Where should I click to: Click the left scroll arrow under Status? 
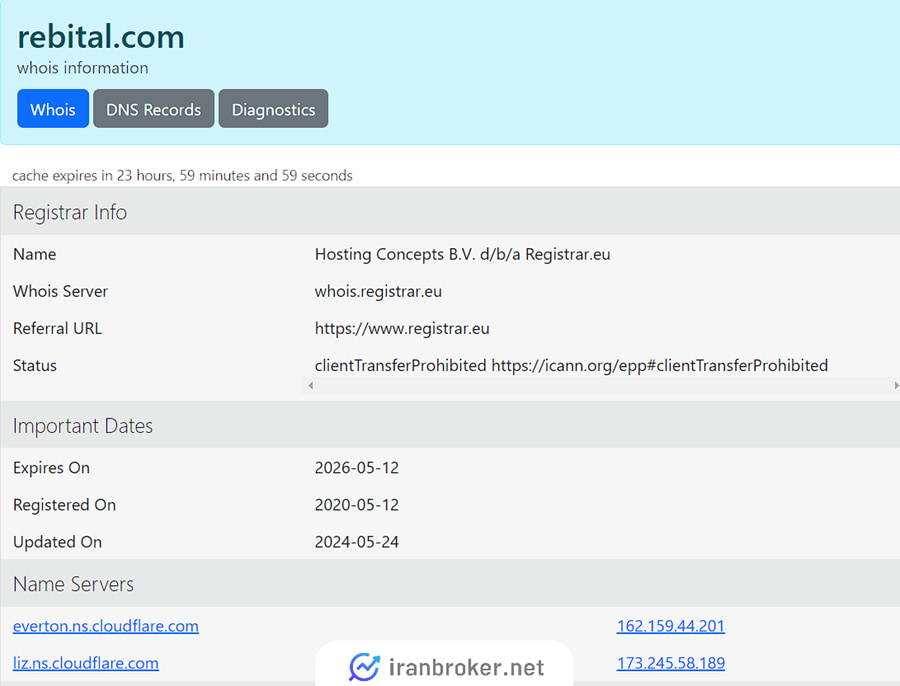coord(311,385)
